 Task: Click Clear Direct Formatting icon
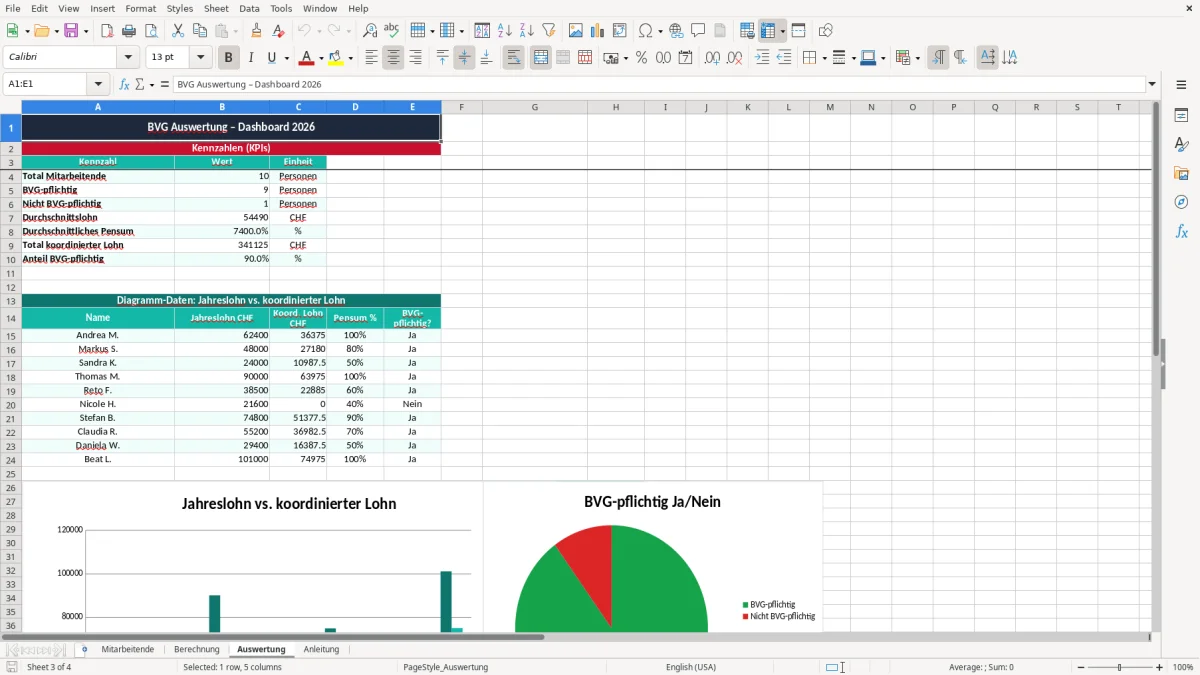(x=278, y=31)
